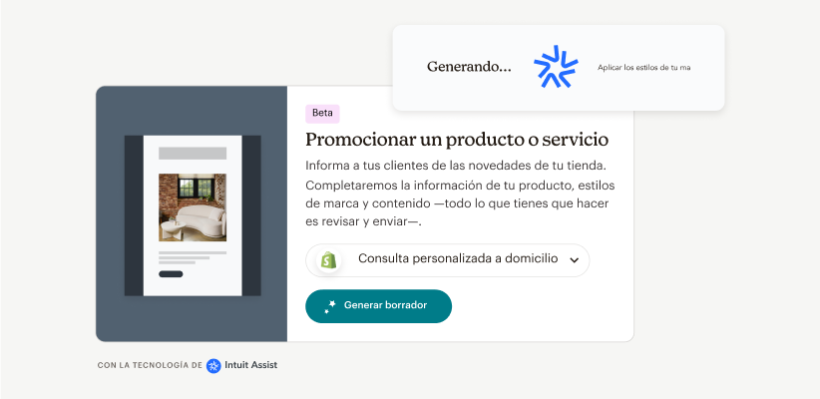Click the Informa a tus clientes description line

tap(455, 166)
